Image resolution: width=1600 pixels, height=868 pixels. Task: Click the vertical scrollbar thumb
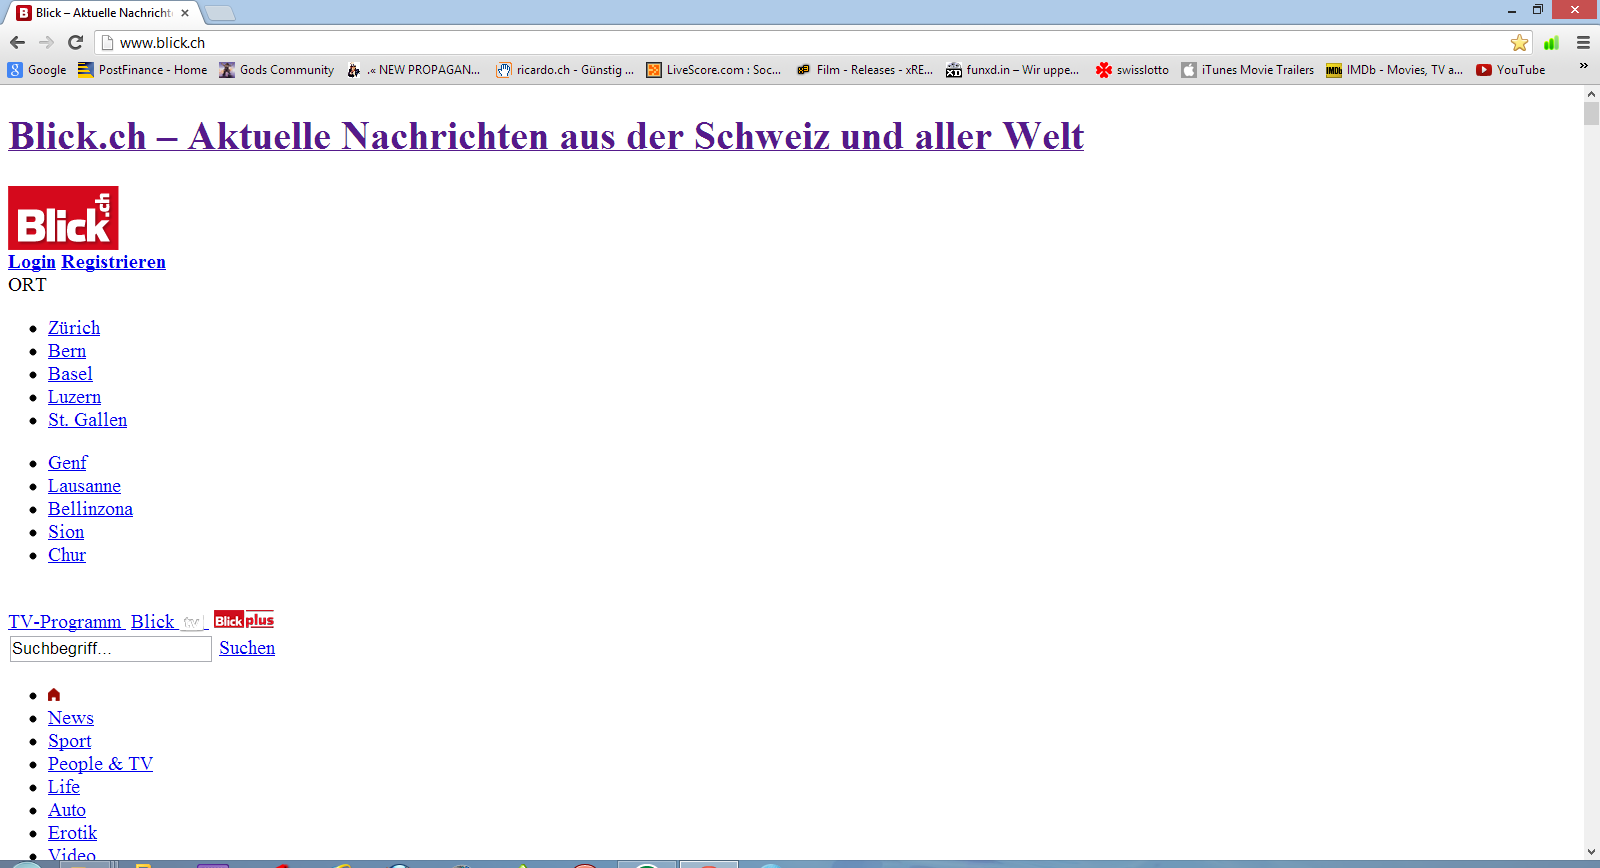pos(1591,113)
